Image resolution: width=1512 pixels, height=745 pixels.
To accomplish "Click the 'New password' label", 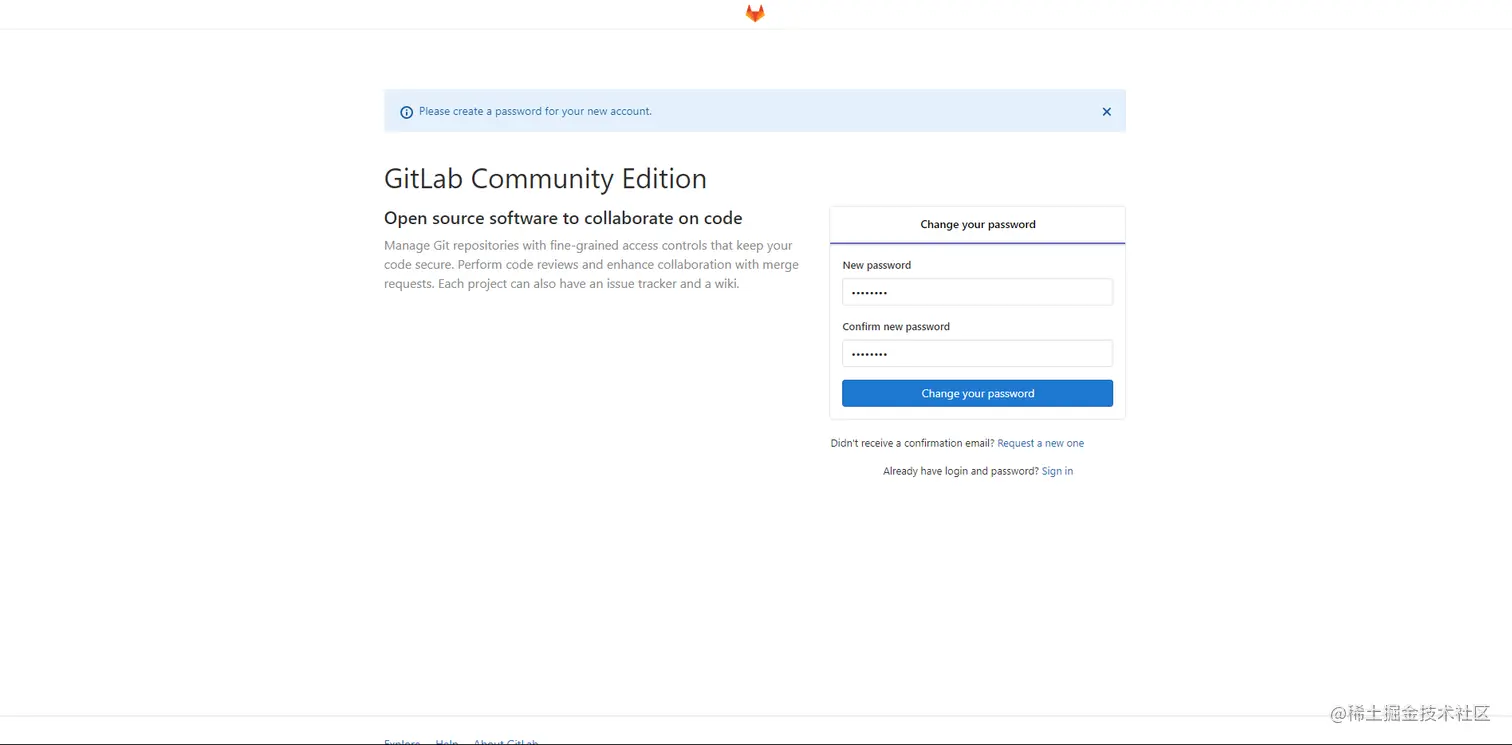I will (x=876, y=265).
